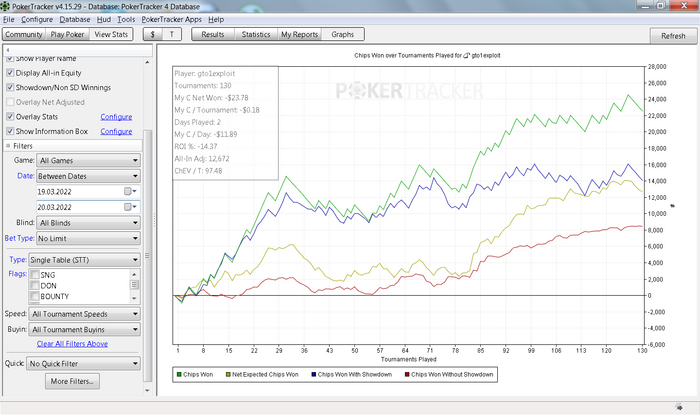The width and height of the screenshot is (700, 415).
Task: Click the Tournaments Played axis label
Action: (408, 359)
